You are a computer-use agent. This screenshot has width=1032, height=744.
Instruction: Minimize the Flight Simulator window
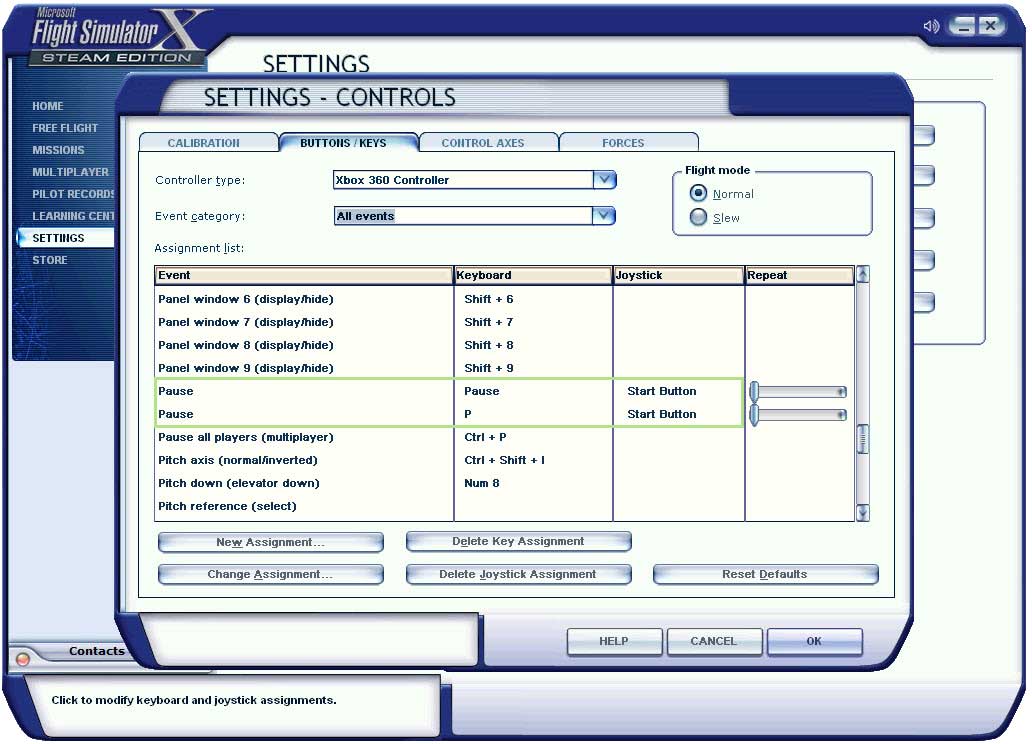(x=964, y=26)
